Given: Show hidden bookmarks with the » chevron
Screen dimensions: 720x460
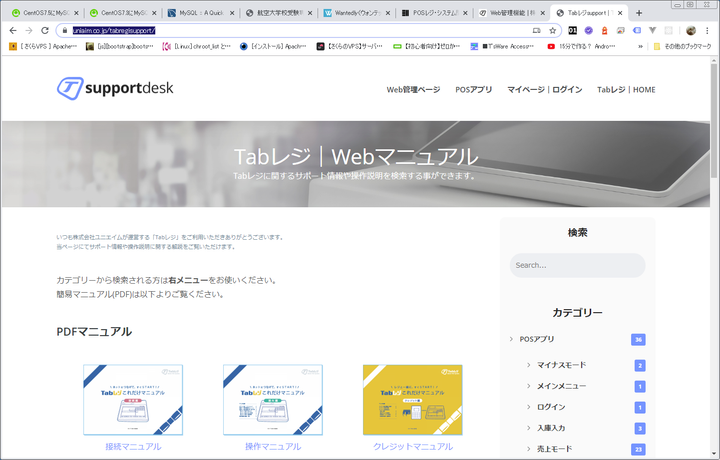Looking at the screenshot, I should point(640,46).
